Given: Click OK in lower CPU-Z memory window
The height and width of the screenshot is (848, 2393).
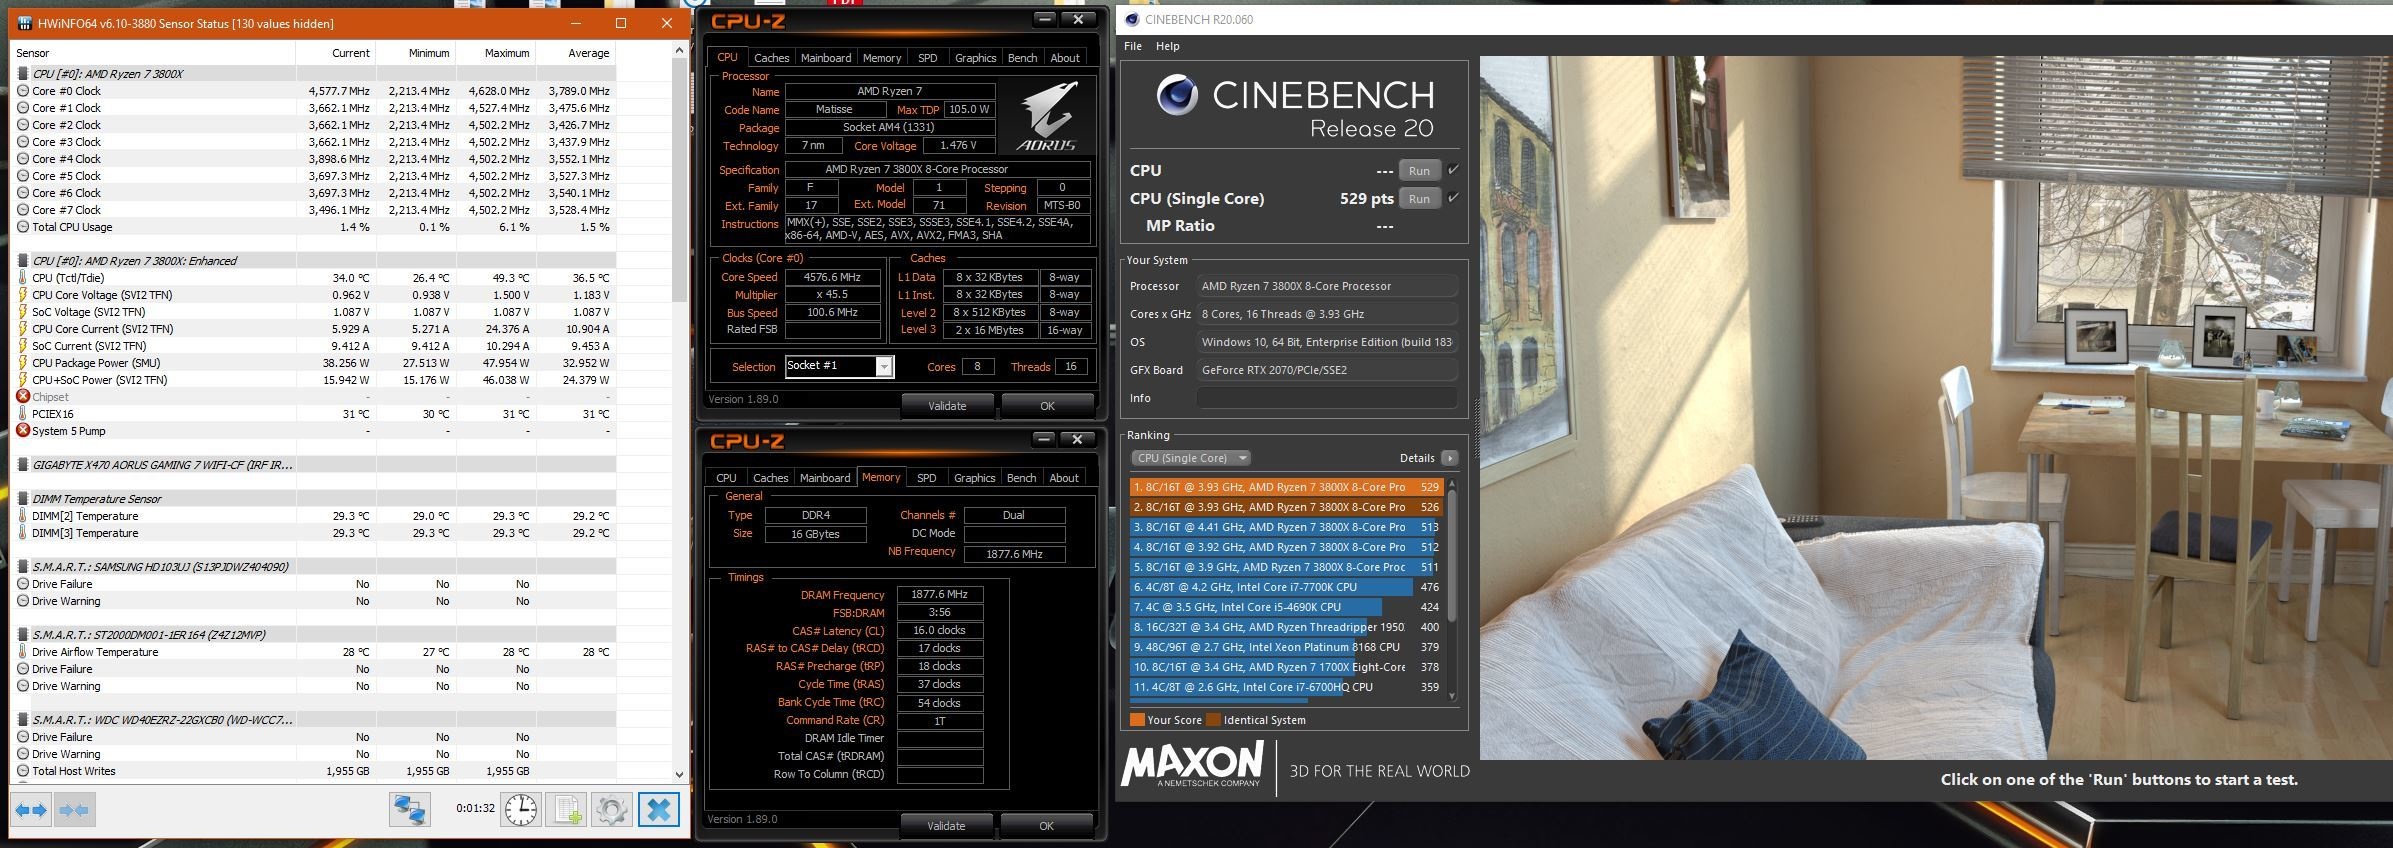Looking at the screenshot, I should pos(1046,826).
